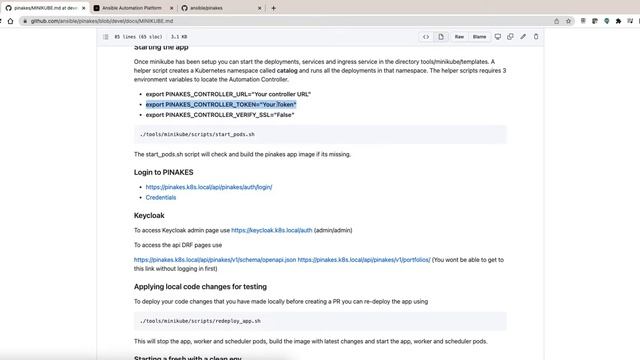Open the pinakes.k8s.local auth login link

[209, 187]
